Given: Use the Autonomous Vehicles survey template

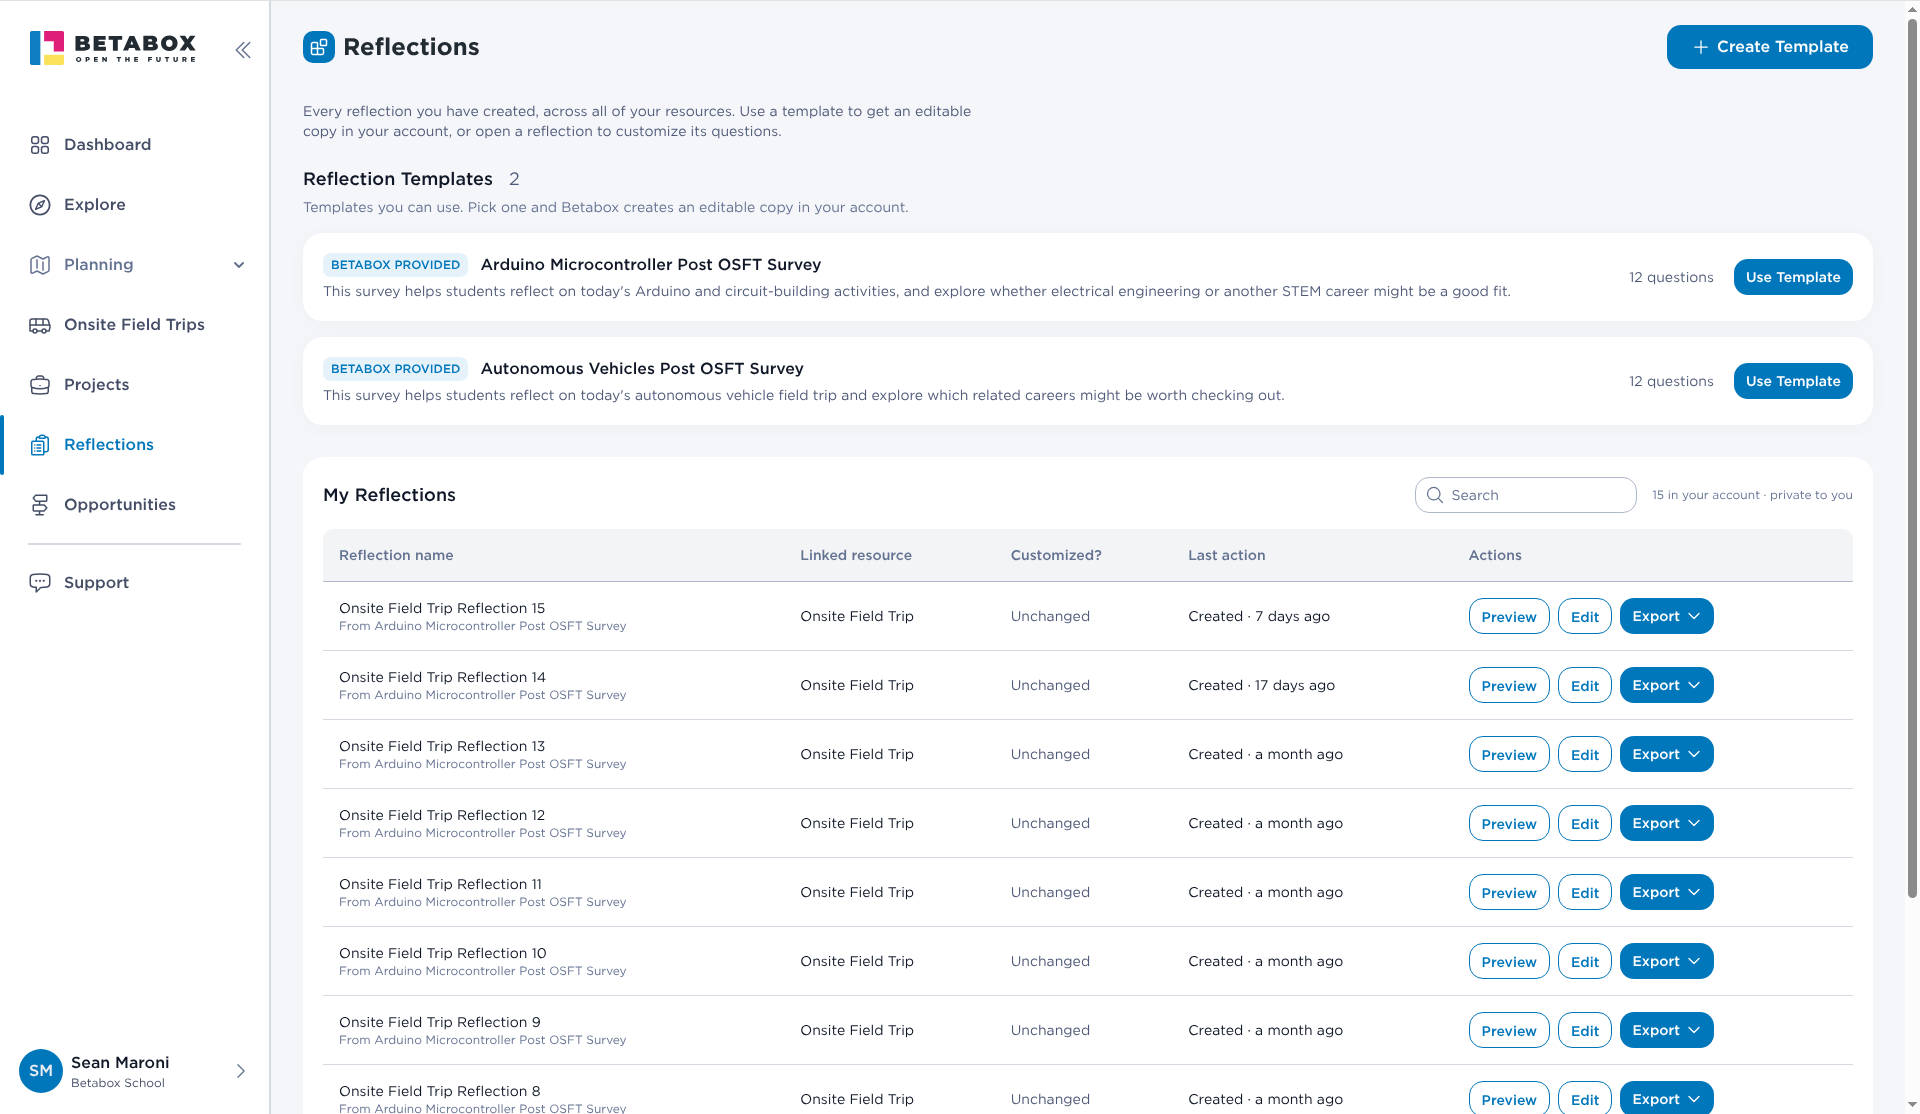Looking at the screenshot, I should [x=1793, y=381].
